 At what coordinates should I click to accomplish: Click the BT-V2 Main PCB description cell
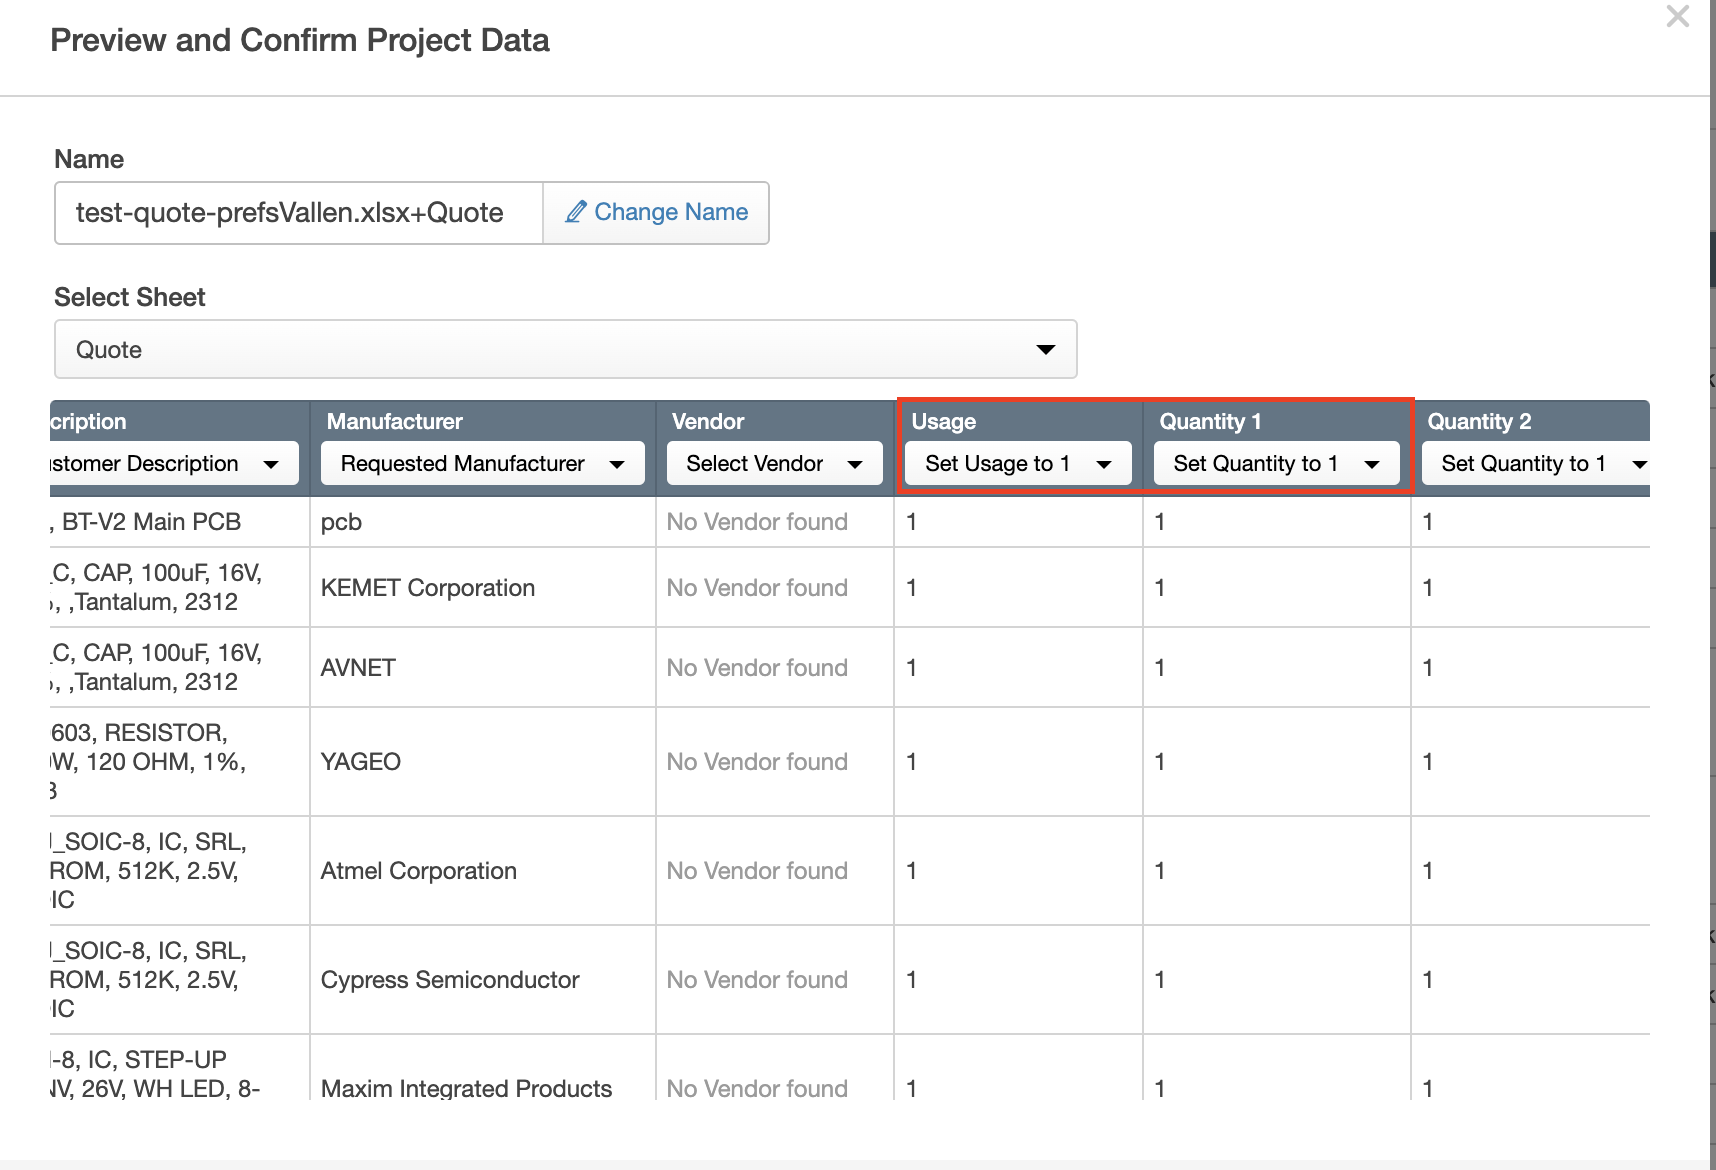[152, 522]
